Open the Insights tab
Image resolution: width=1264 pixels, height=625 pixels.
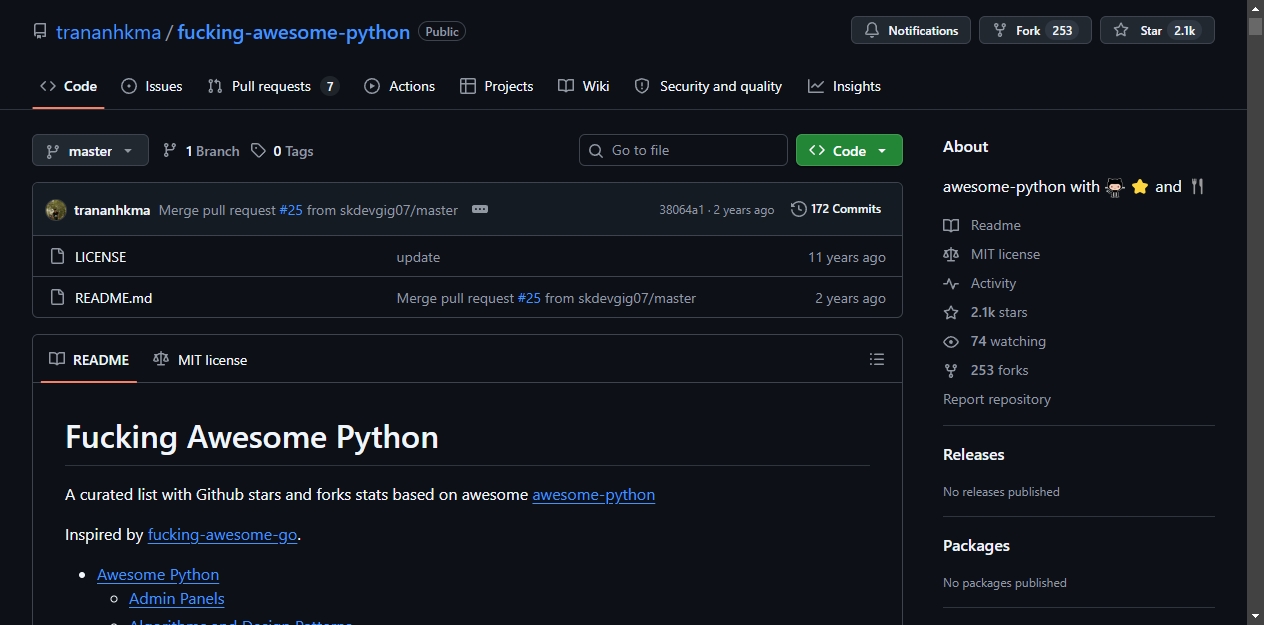point(845,86)
